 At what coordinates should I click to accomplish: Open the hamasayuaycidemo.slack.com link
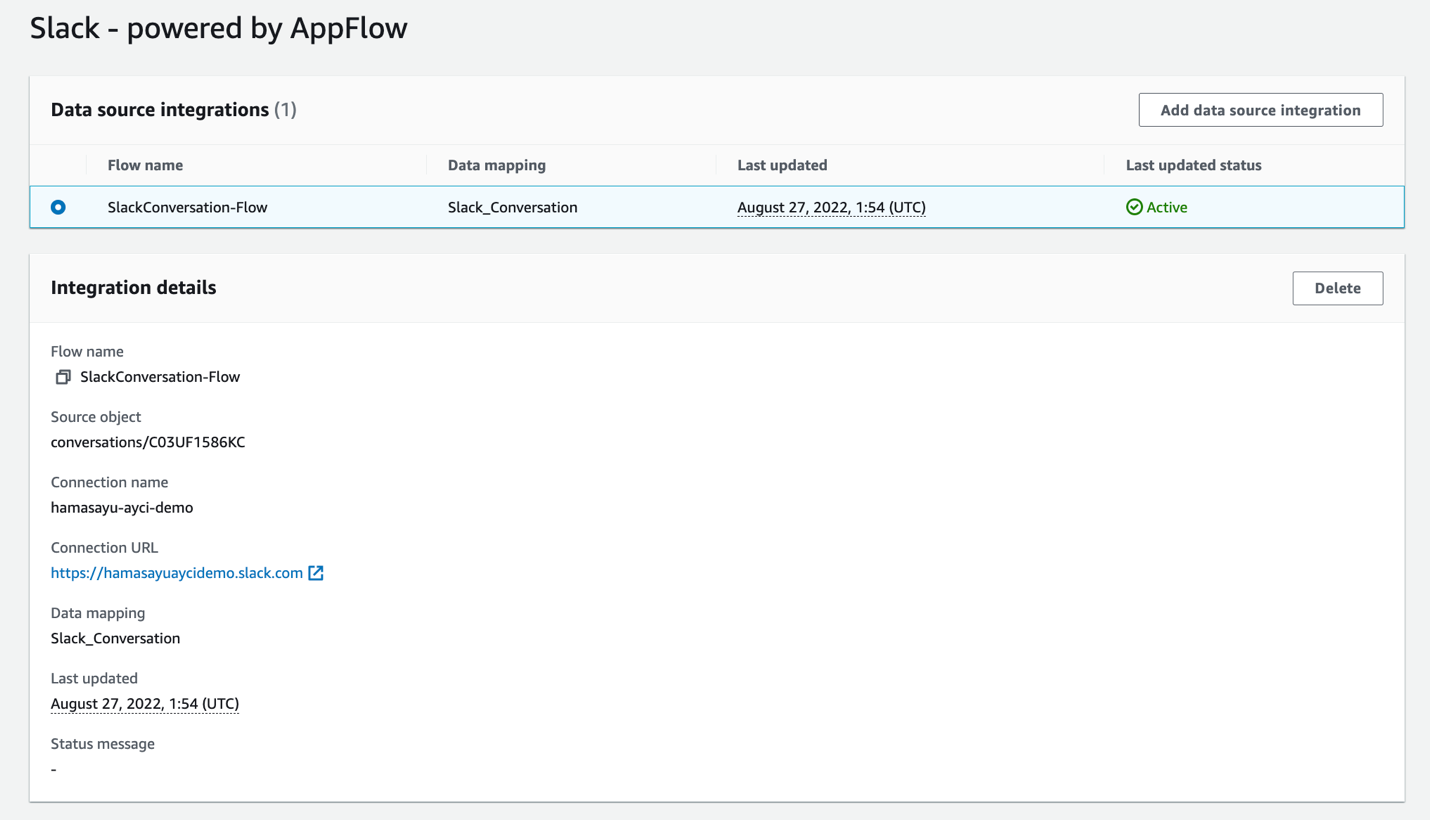(x=177, y=573)
